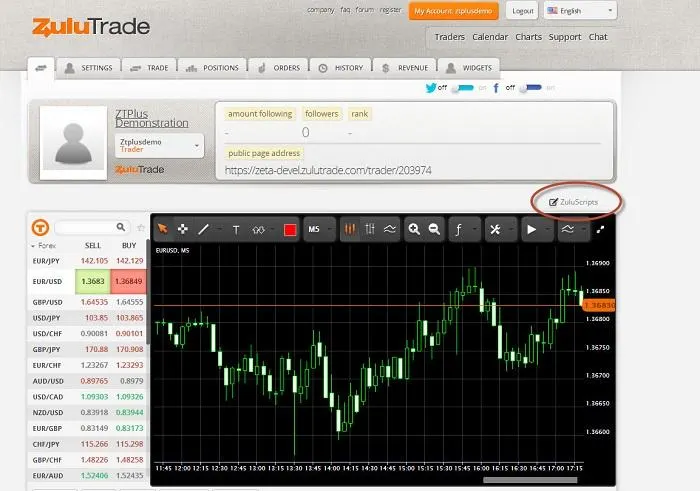Select the buy/sell arrows marker tool
Viewport: 700px width, 491px height.
pos(258,229)
